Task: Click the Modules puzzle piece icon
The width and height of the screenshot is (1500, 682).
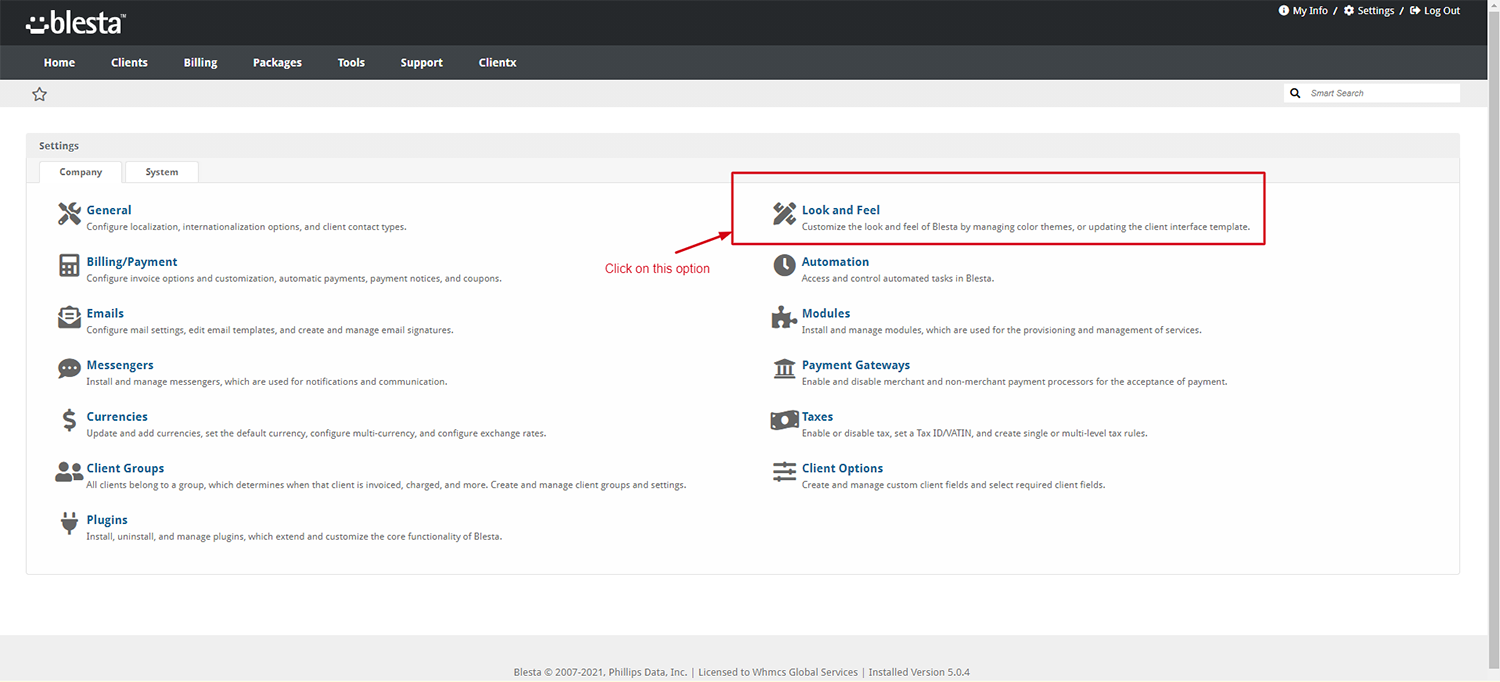Action: pos(785,318)
